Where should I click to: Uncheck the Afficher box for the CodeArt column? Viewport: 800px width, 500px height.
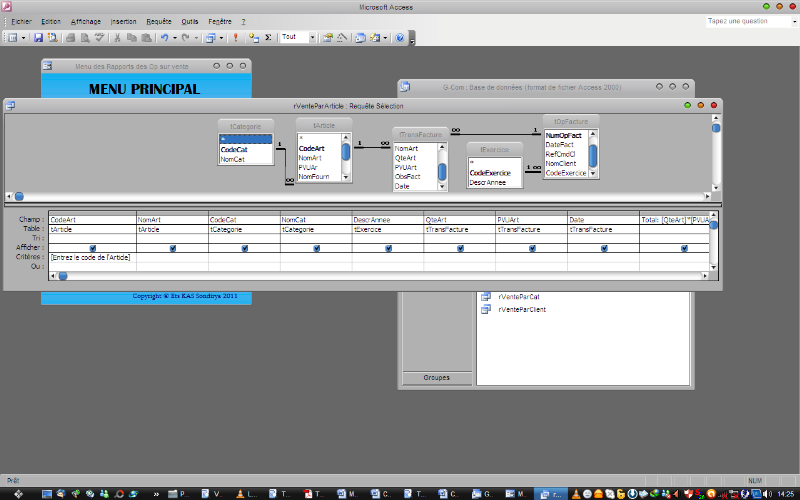pyautogui.click(x=93, y=248)
